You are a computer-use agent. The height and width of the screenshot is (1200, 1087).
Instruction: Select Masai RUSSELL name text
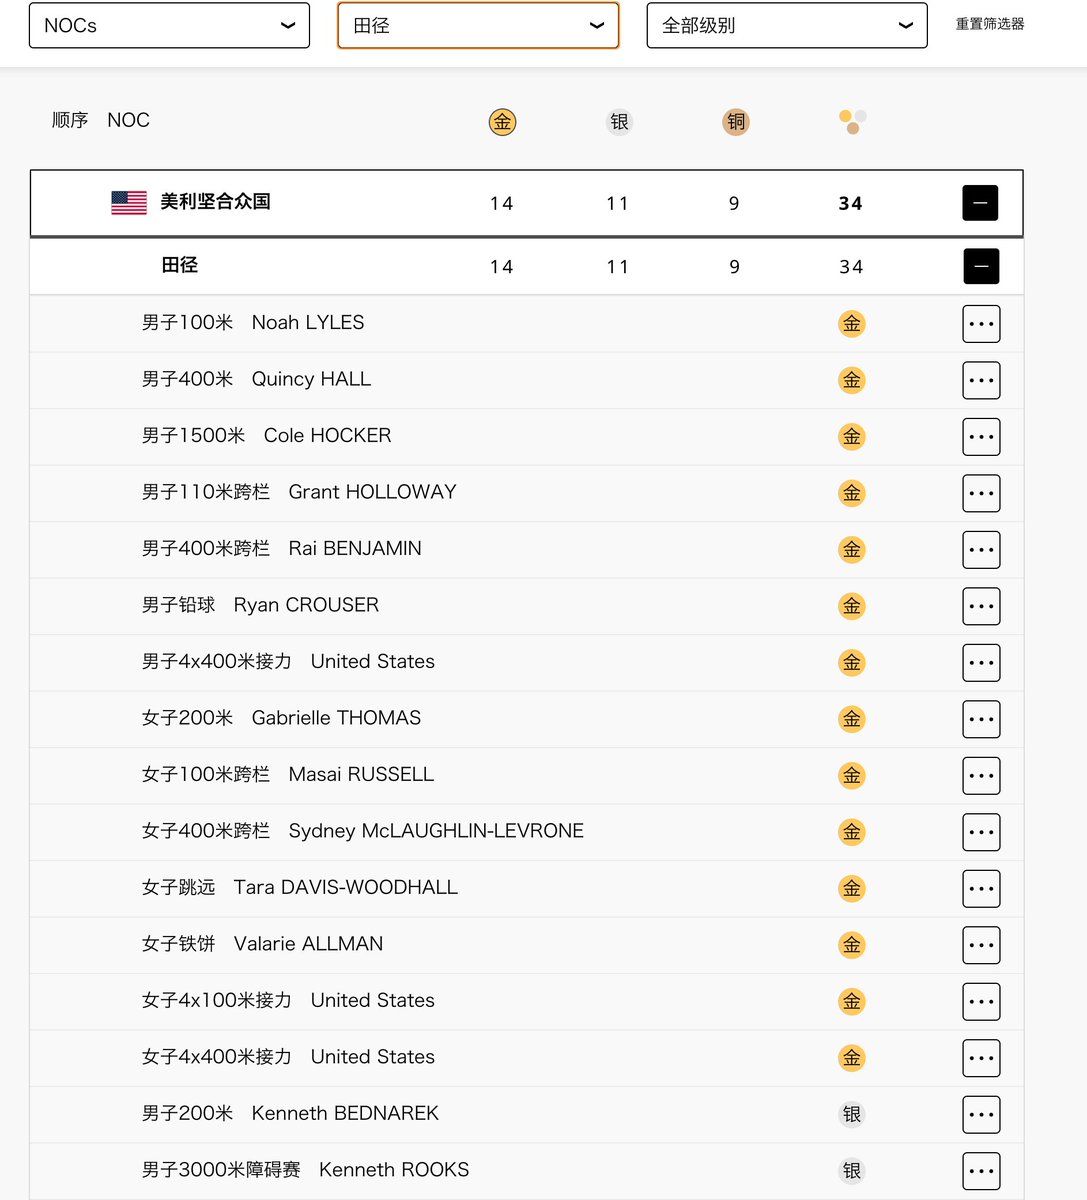[361, 774]
